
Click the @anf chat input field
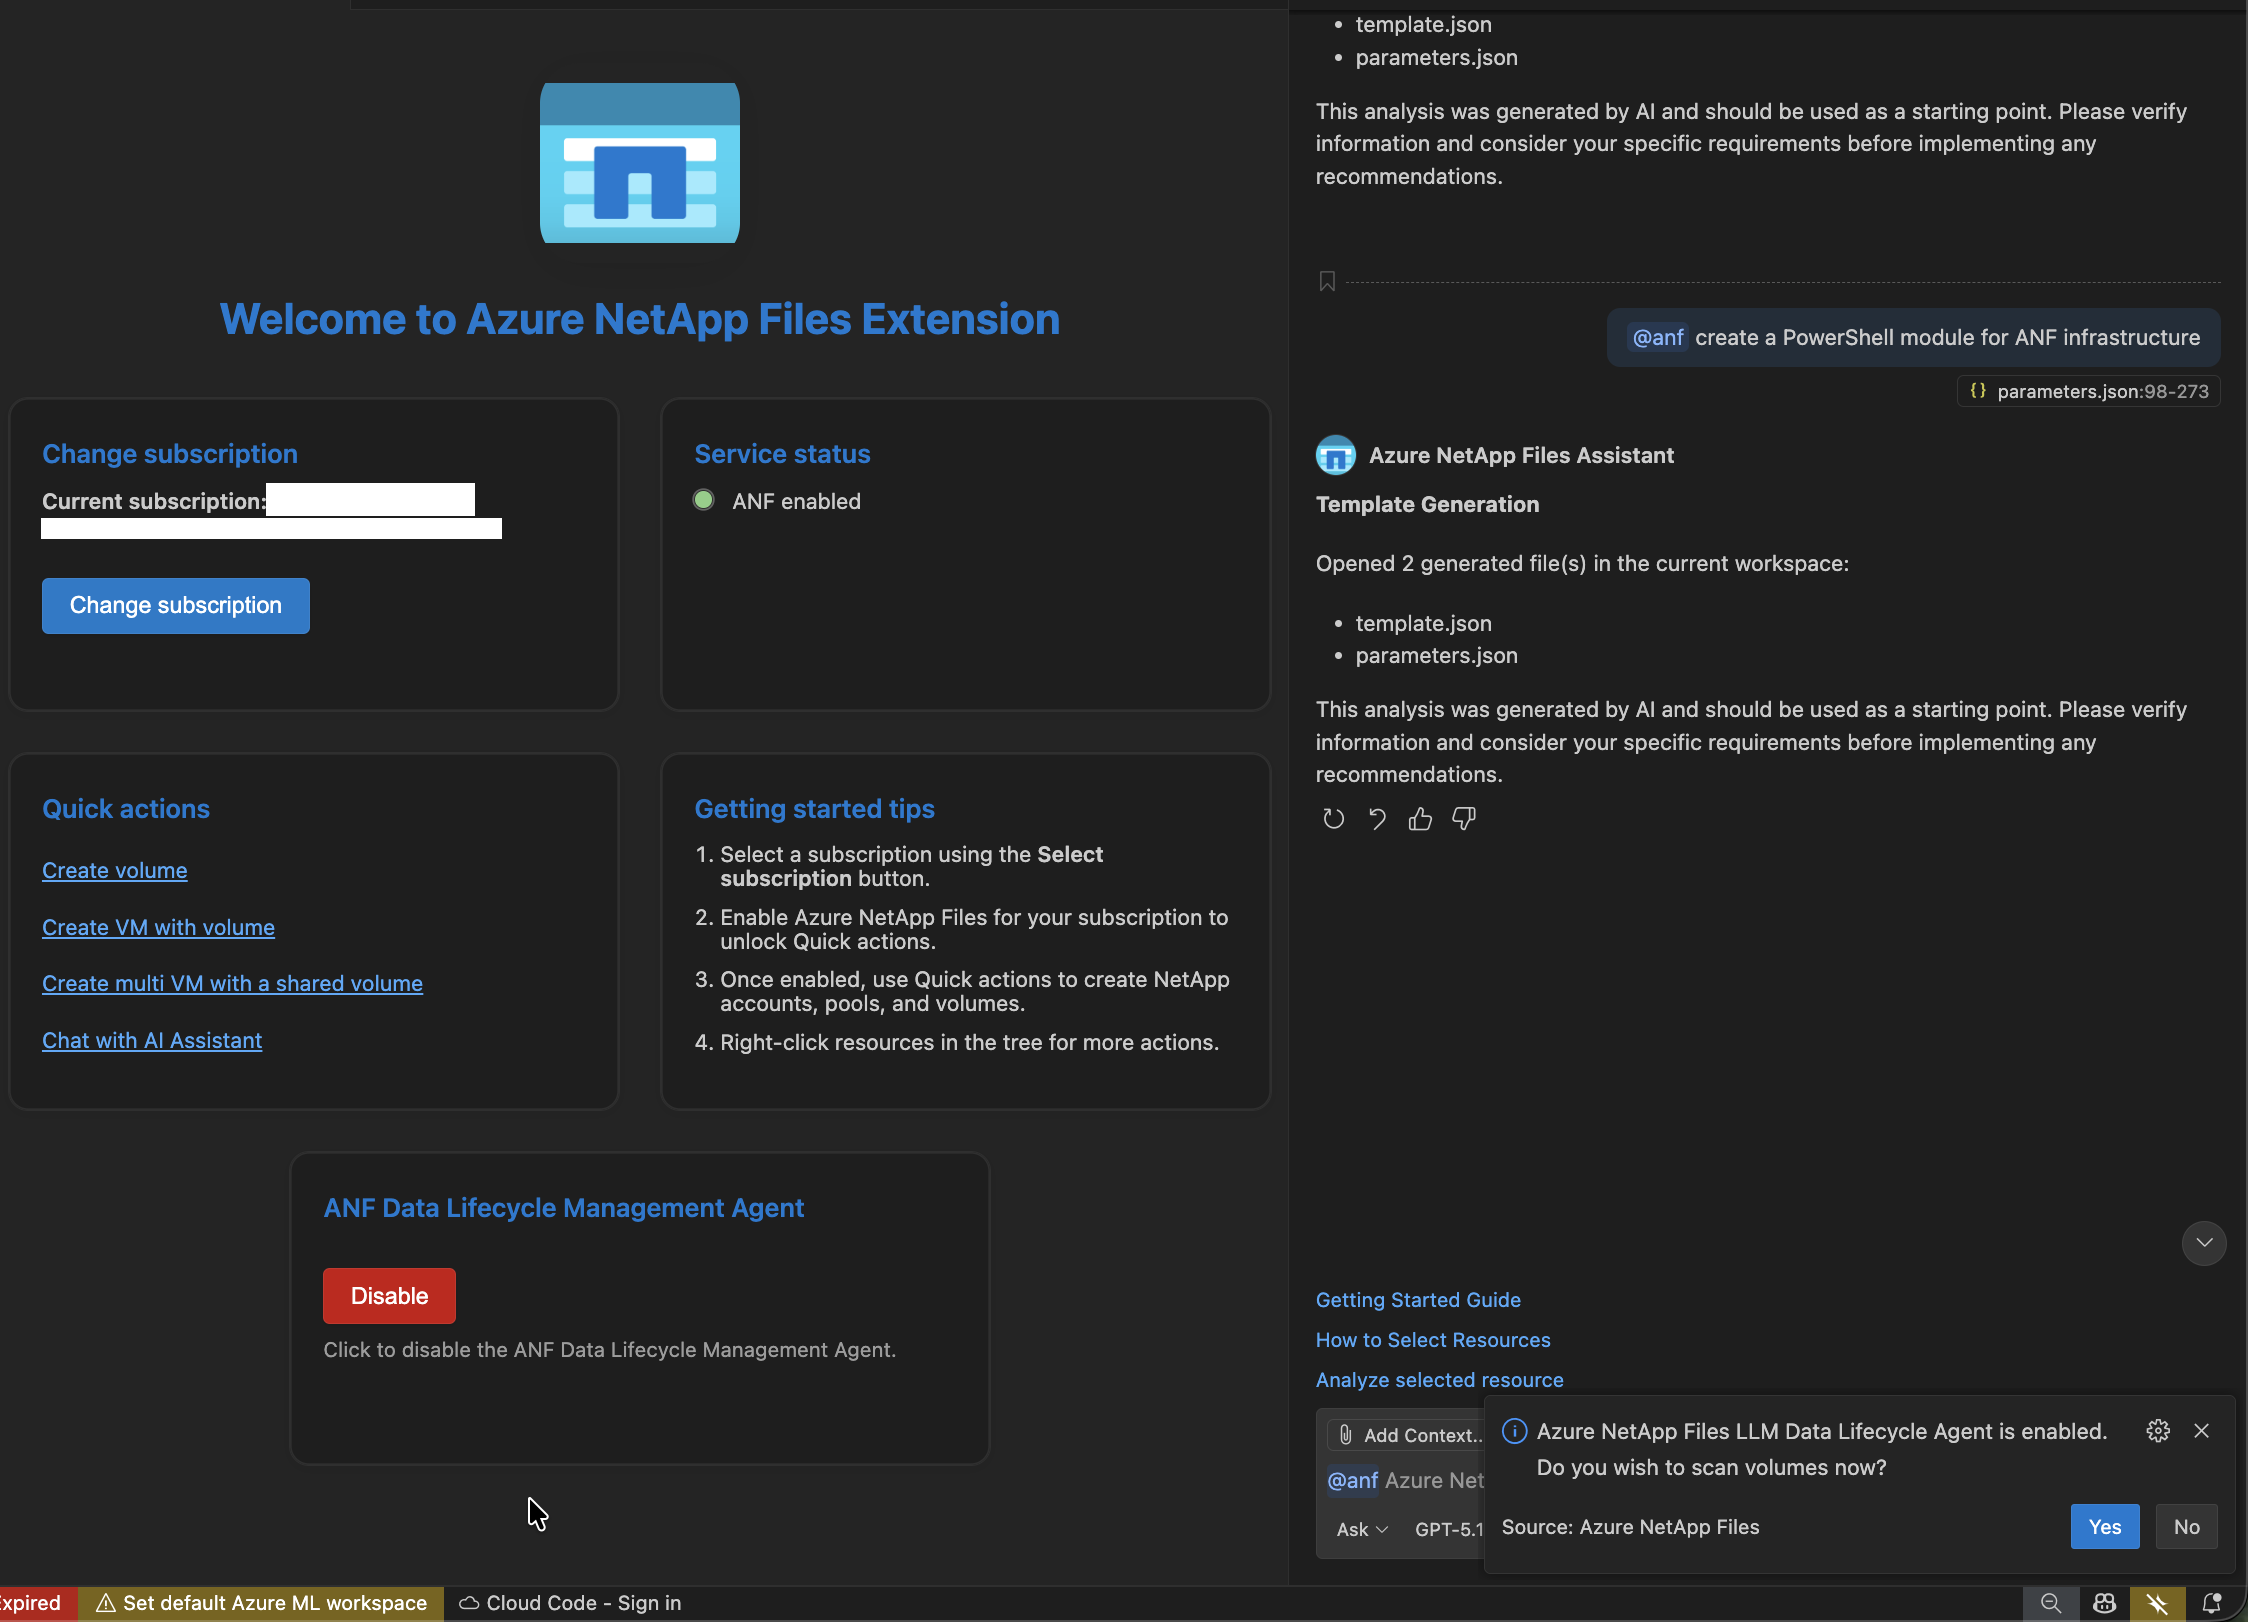[1405, 1481]
